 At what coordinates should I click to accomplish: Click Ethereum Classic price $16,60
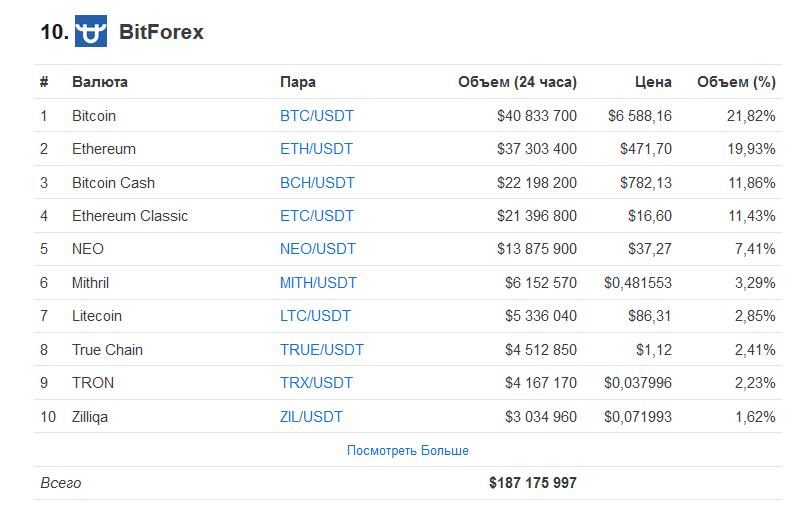tap(650, 216)
